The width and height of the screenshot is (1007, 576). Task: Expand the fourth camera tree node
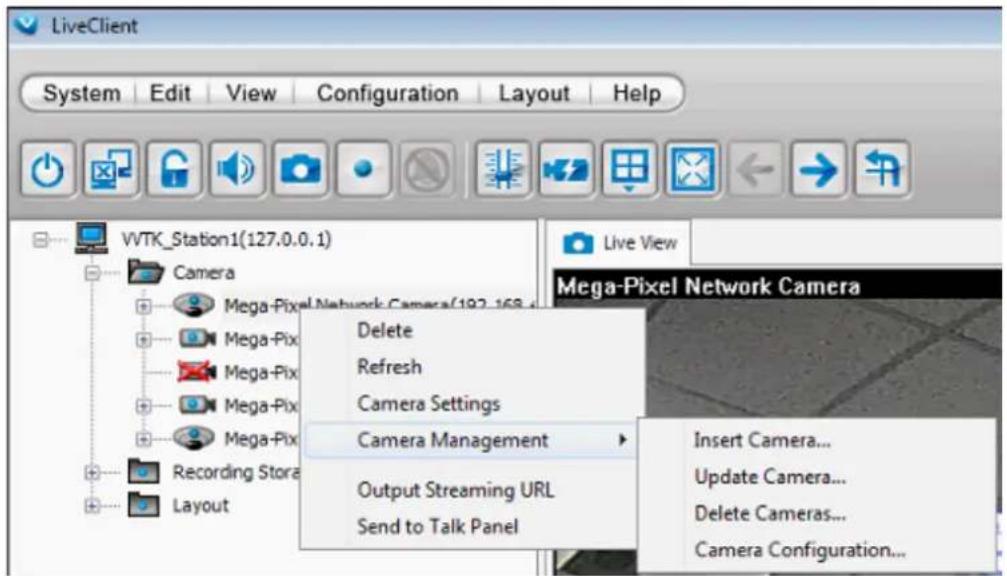coord(143,406)
